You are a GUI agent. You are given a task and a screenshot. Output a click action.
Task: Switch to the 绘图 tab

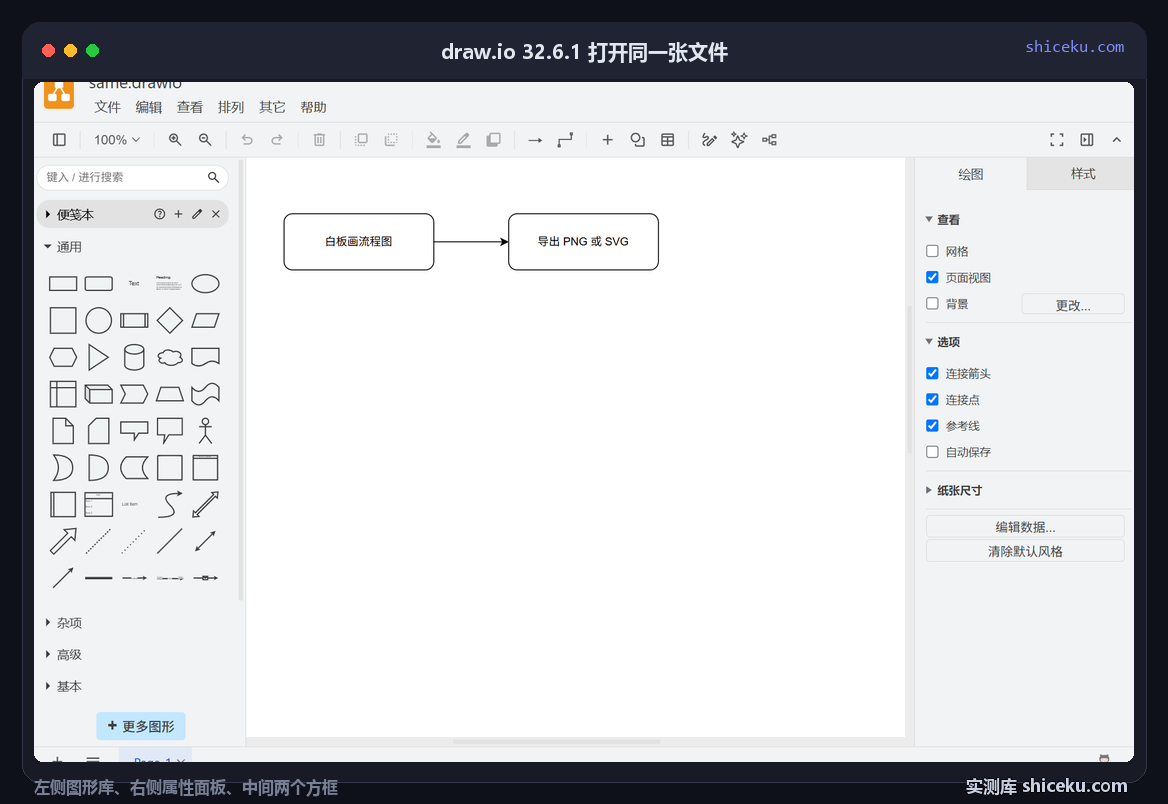(x=971, y=174)
